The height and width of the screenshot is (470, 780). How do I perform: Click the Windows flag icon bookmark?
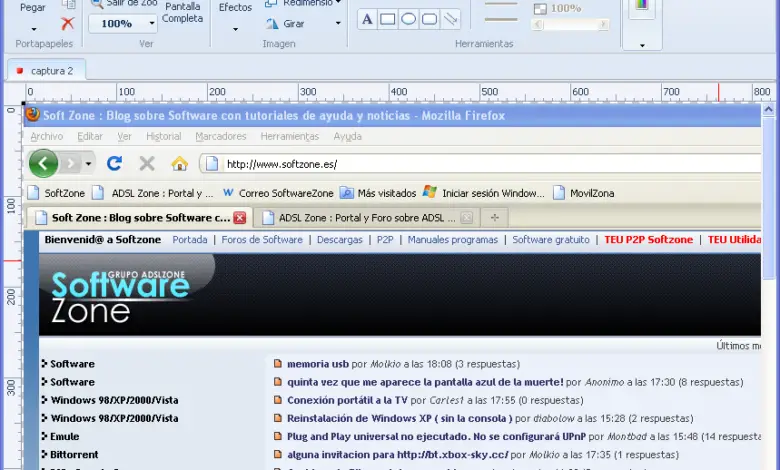coord(430,192)
